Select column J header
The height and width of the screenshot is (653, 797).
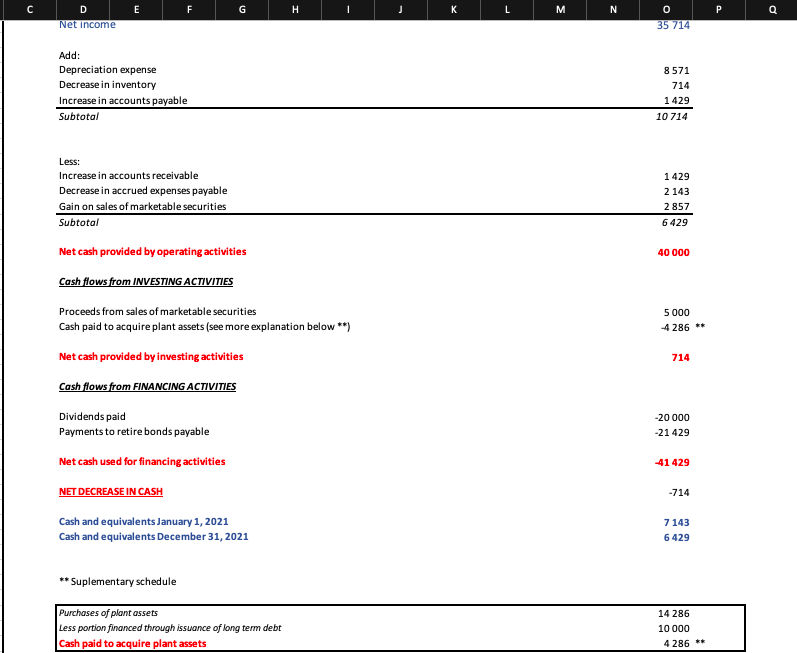(x=401, y=10)
